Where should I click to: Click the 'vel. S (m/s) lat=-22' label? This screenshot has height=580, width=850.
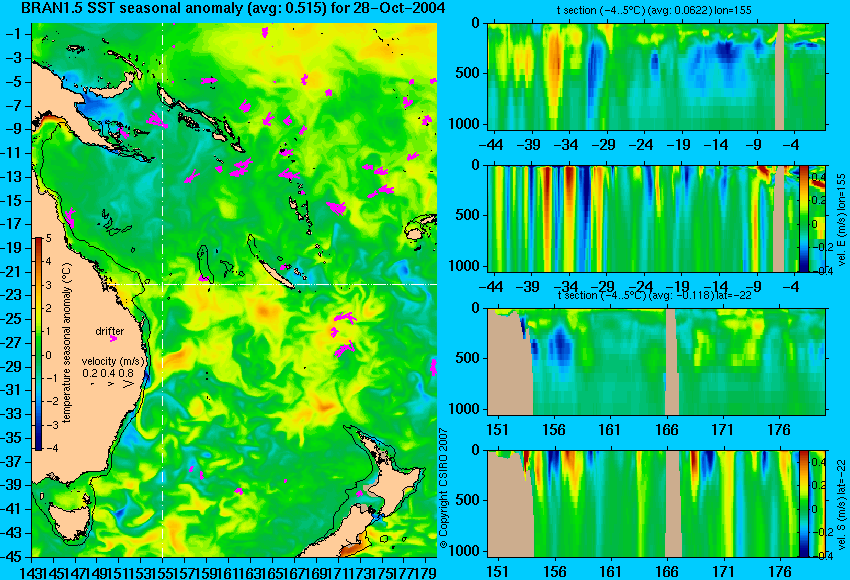coord(842,505)
